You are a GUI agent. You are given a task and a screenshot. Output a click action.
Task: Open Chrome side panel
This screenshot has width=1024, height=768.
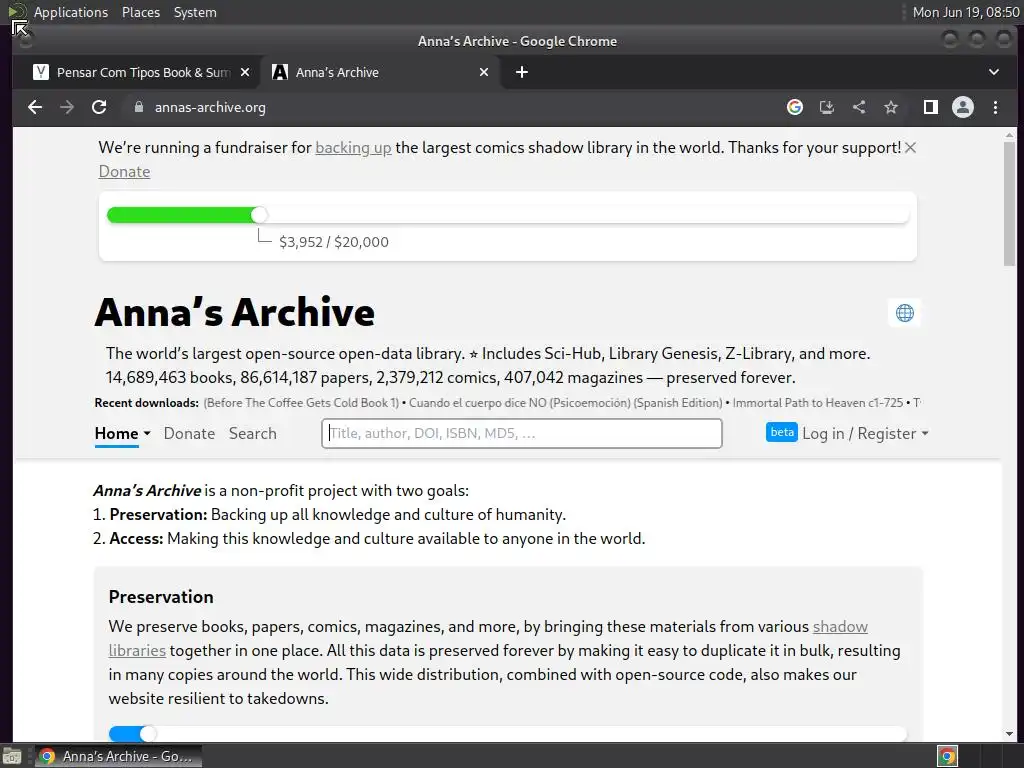coord(930,107)
